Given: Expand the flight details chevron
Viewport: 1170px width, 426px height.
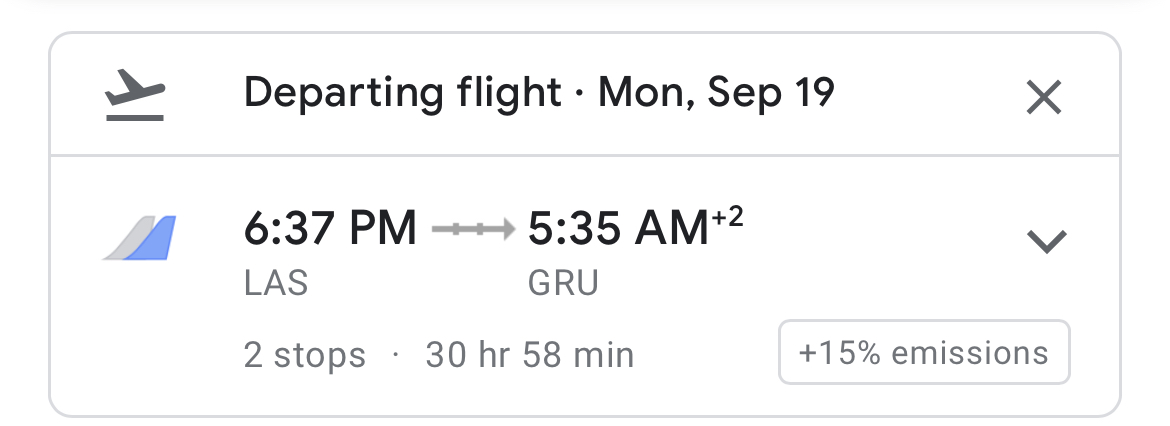Looking at the screenshot, I should point(1046,241).
